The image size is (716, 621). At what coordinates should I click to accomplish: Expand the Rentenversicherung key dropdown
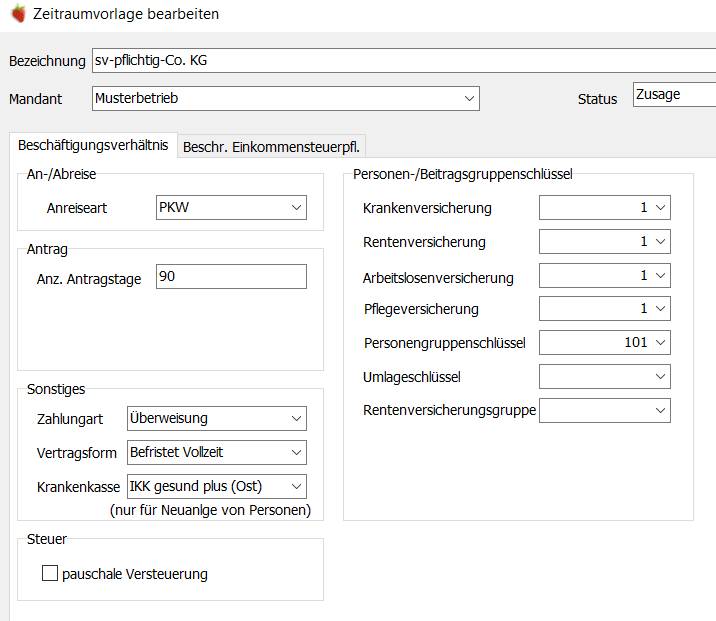pyautogui.click(x=605, y=241)
